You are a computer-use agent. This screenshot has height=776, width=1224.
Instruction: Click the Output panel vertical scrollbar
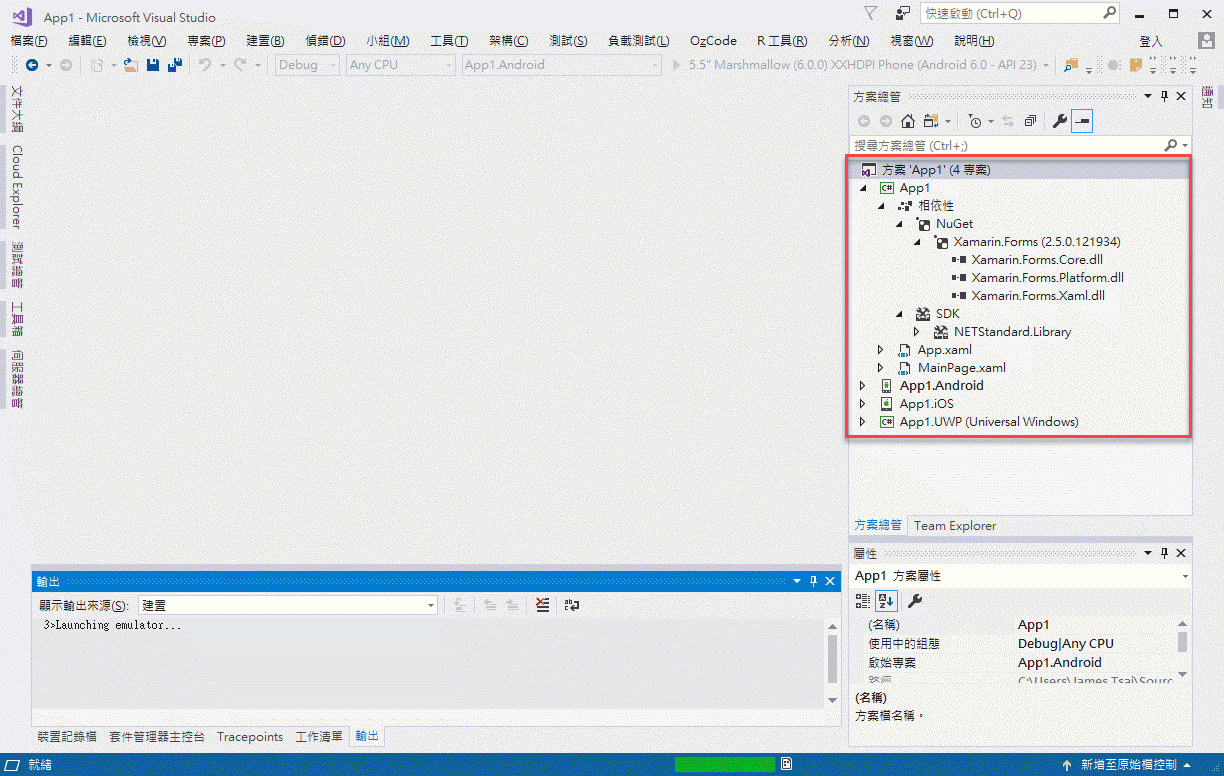tap(832, 664)
